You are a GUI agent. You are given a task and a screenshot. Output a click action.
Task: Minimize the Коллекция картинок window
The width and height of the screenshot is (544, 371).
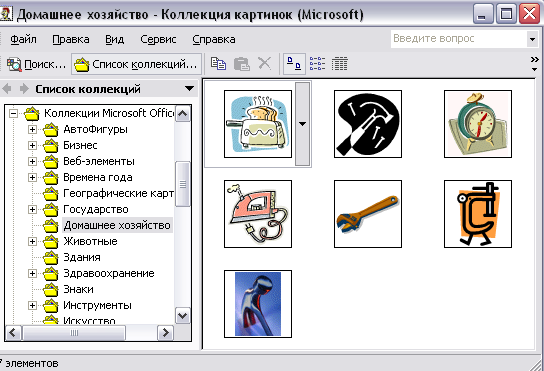click(483, 14)
